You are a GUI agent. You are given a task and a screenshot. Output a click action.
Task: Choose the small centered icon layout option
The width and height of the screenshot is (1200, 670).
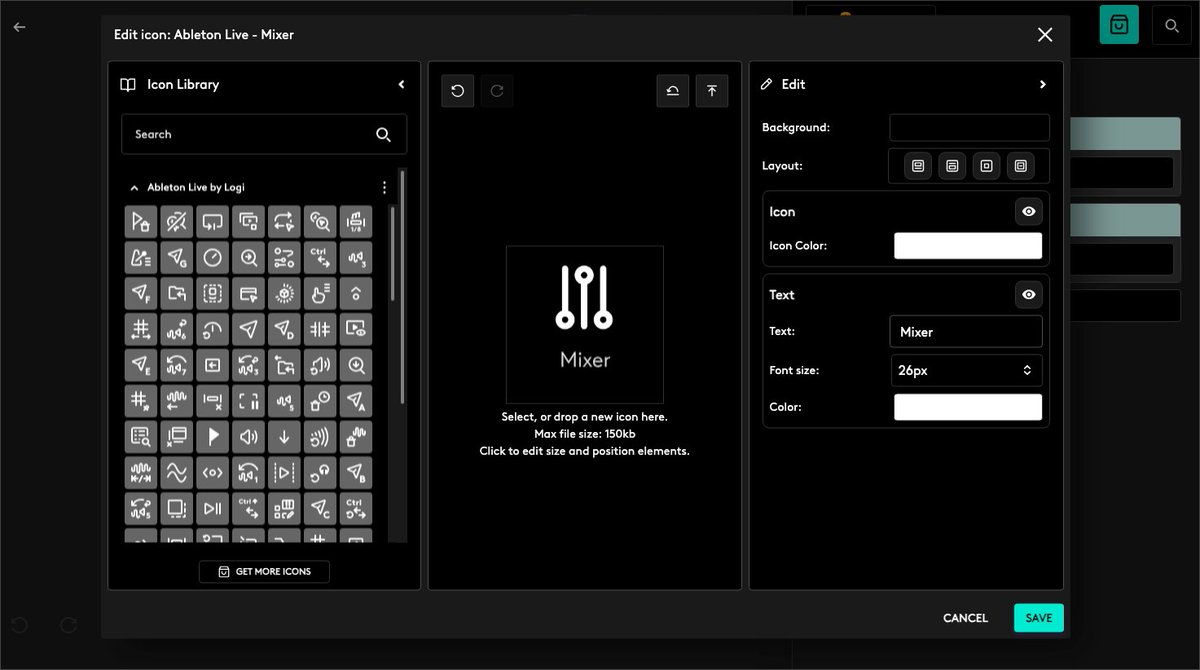[986, 166]
